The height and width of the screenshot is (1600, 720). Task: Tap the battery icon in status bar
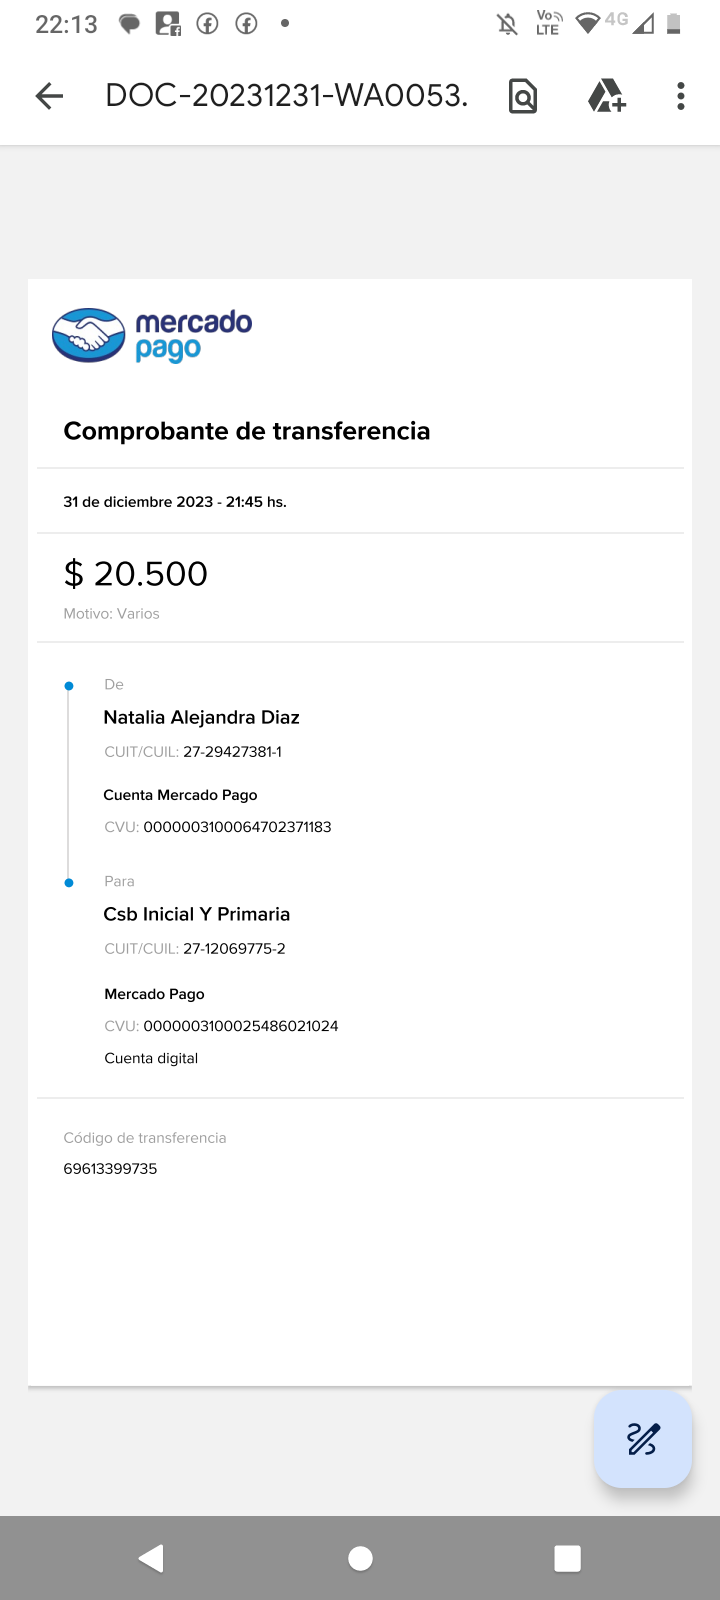(x=674, y=24)
